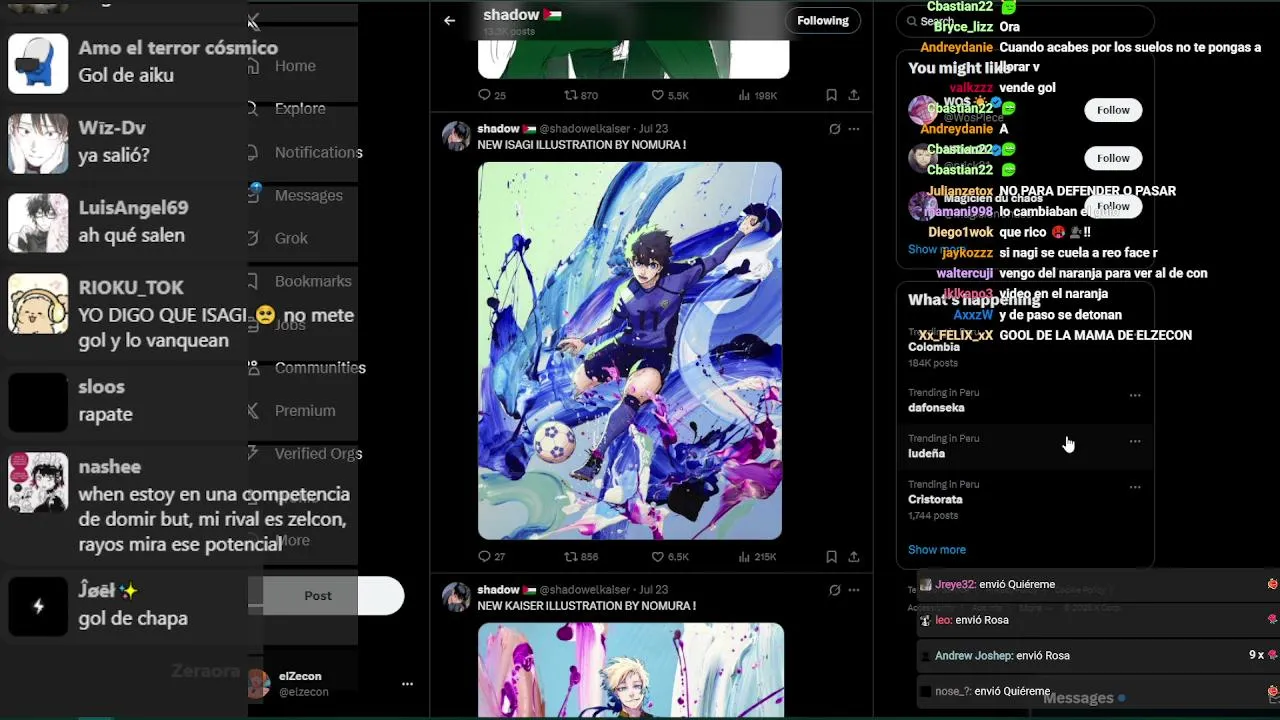Open the options menu for Cristorata trend
1280x720 pixels.
tap(1135, 487)
